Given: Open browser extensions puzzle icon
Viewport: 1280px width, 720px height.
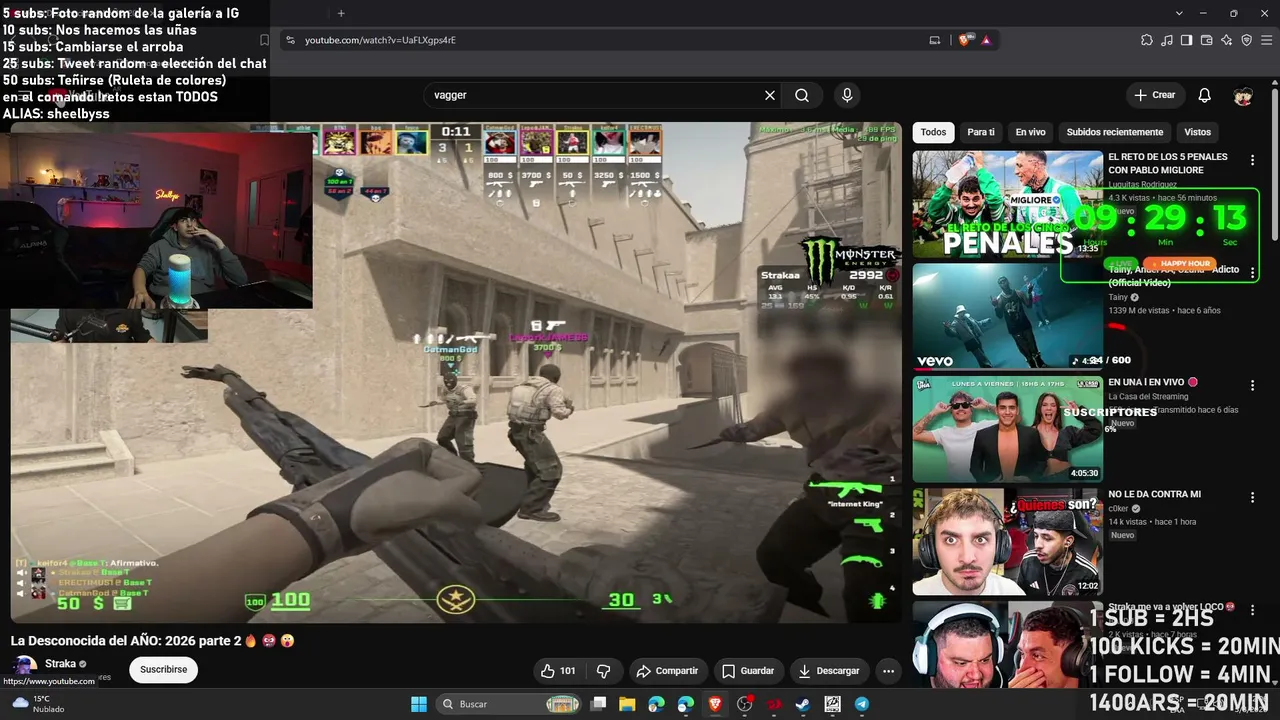Looking at the screenshot, I should click(1147, 40).
